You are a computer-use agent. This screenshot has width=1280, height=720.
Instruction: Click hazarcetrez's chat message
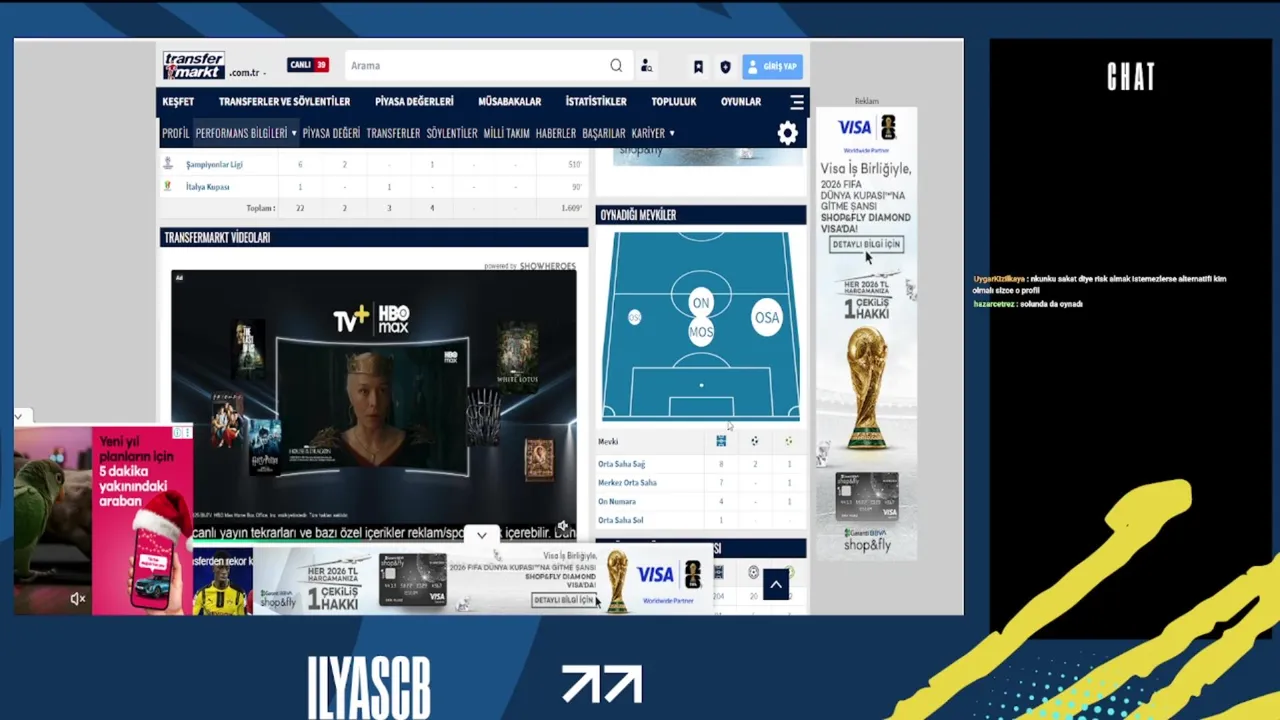(1028, 304)
